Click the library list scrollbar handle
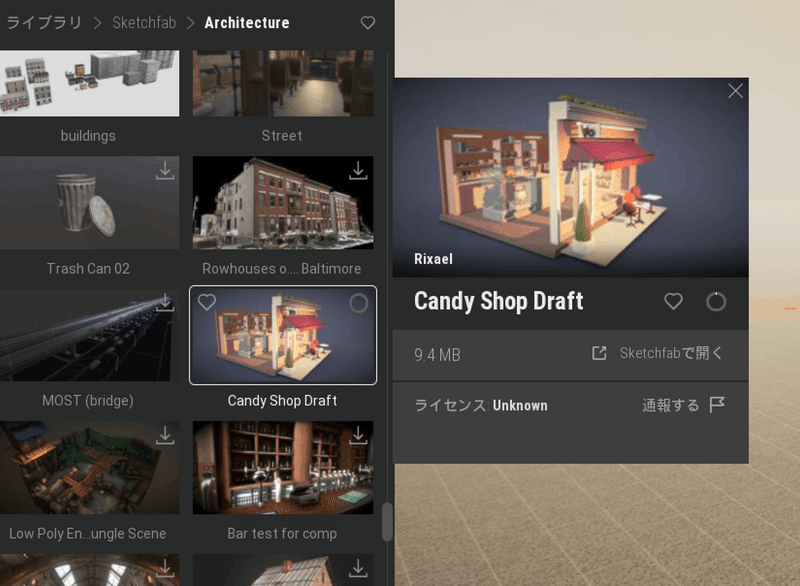This screenshot has width=800, height=586. coord(387,522)
